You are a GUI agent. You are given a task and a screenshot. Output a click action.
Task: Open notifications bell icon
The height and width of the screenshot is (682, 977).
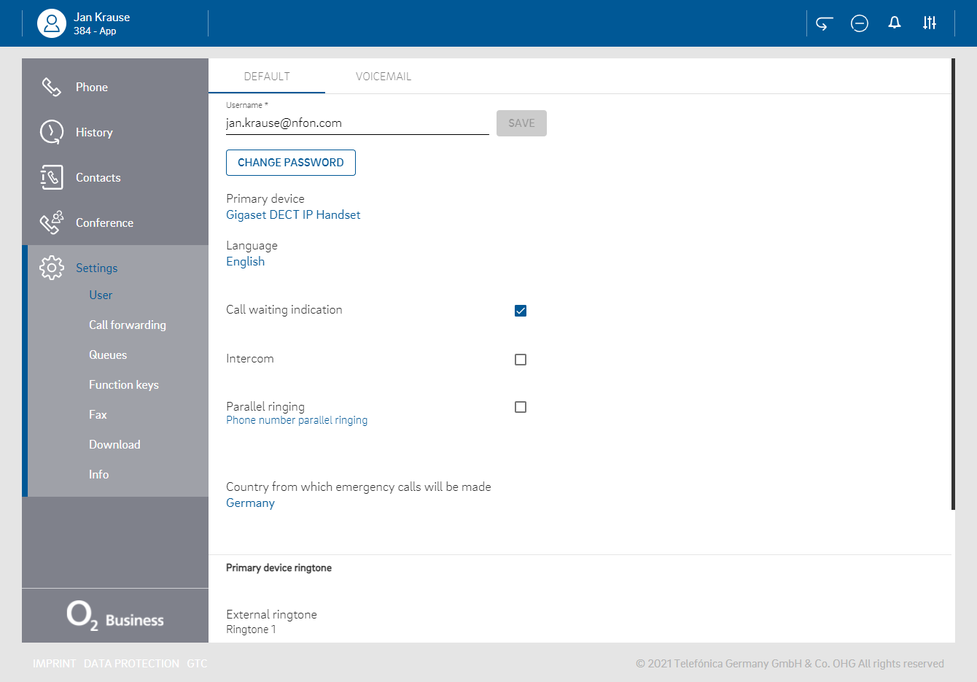(894, 23)
